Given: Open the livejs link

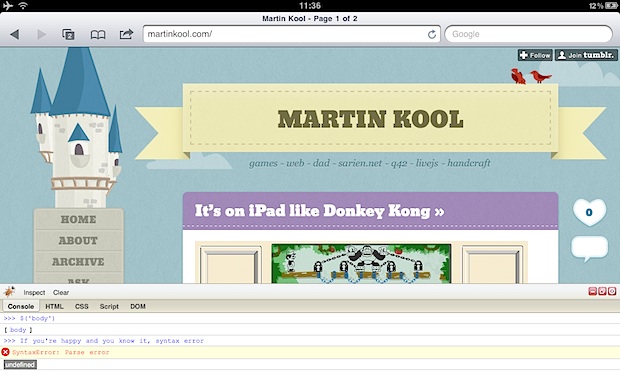Looking at the screenshot, I should (x=427, y=163).
